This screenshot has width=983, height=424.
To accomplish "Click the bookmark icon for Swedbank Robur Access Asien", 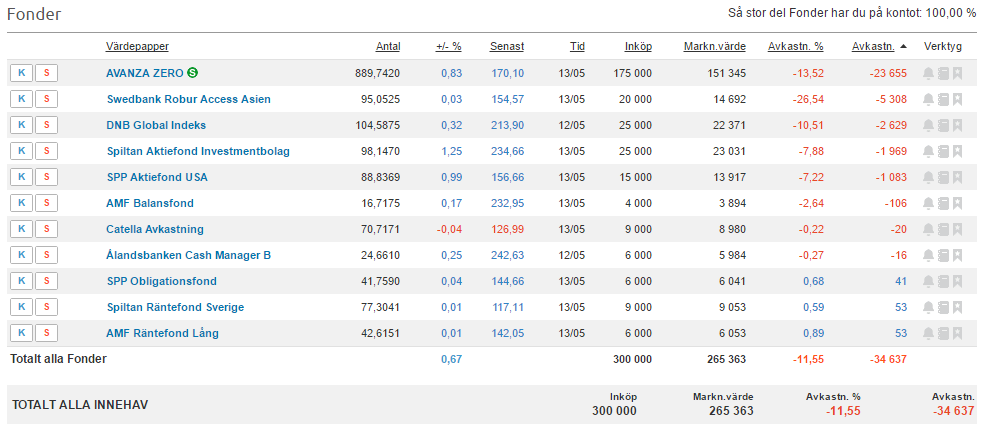I will tap(957, 99).
